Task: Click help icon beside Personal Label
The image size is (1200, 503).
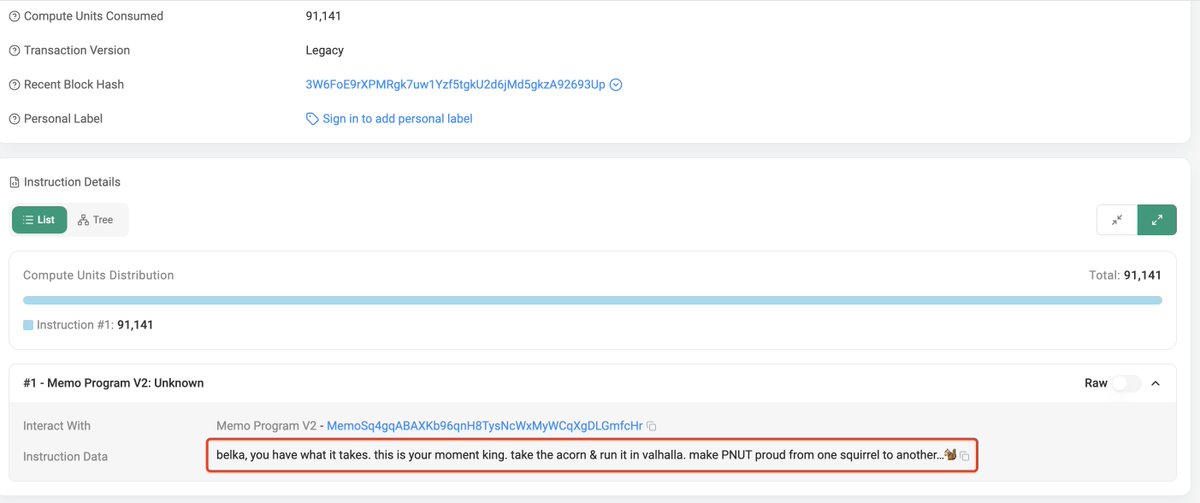Action: tap(15, 119)
